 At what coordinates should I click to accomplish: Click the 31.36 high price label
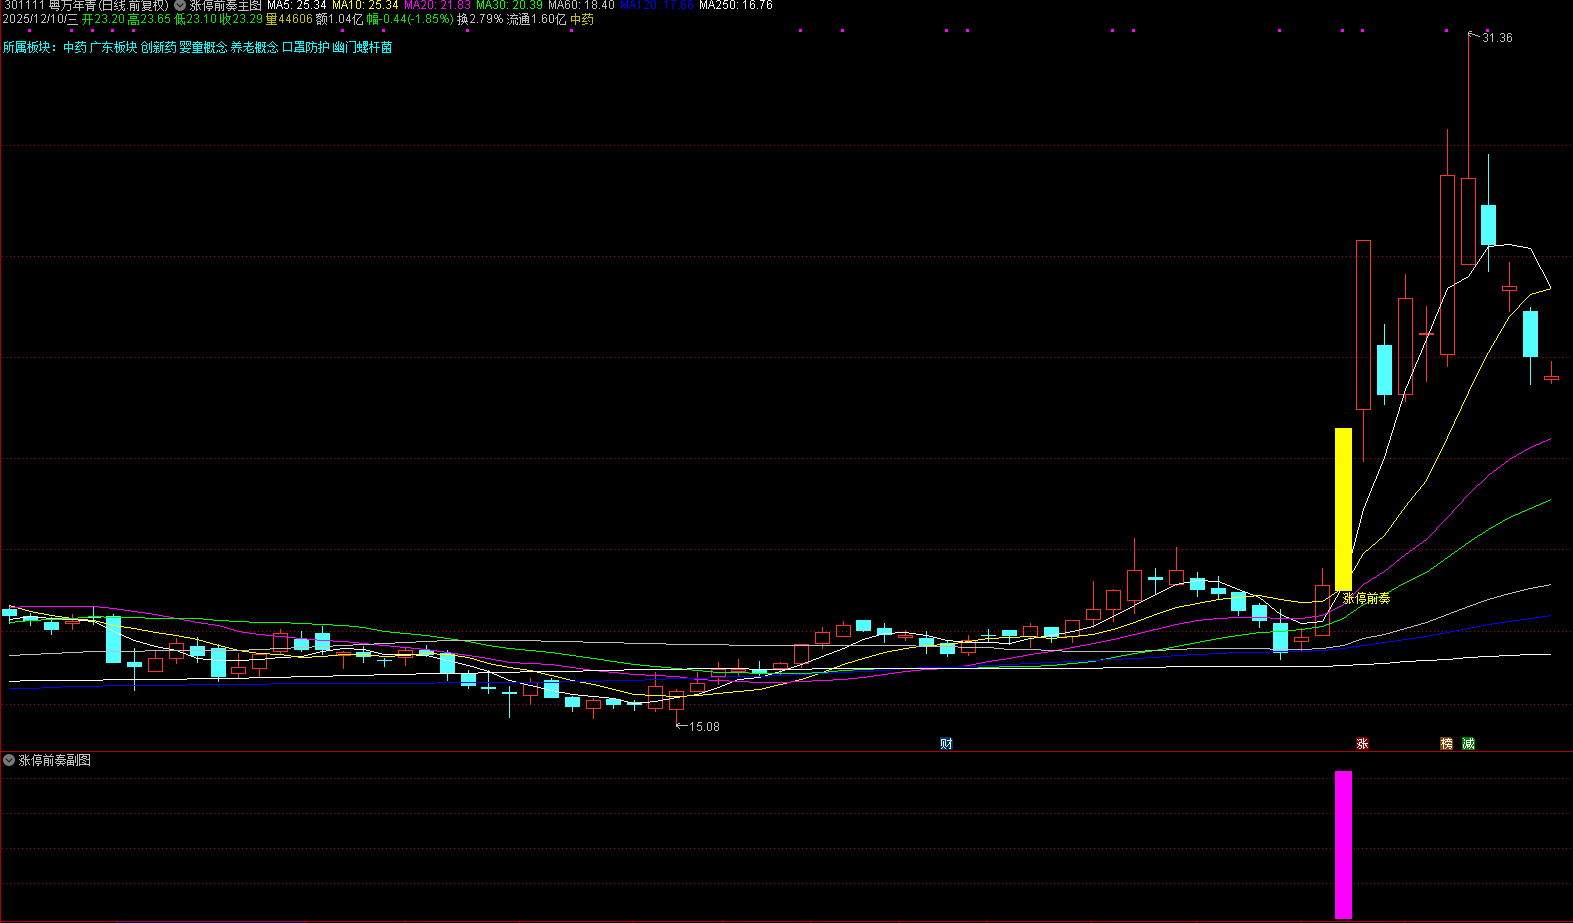click(x=1497, y=38)
